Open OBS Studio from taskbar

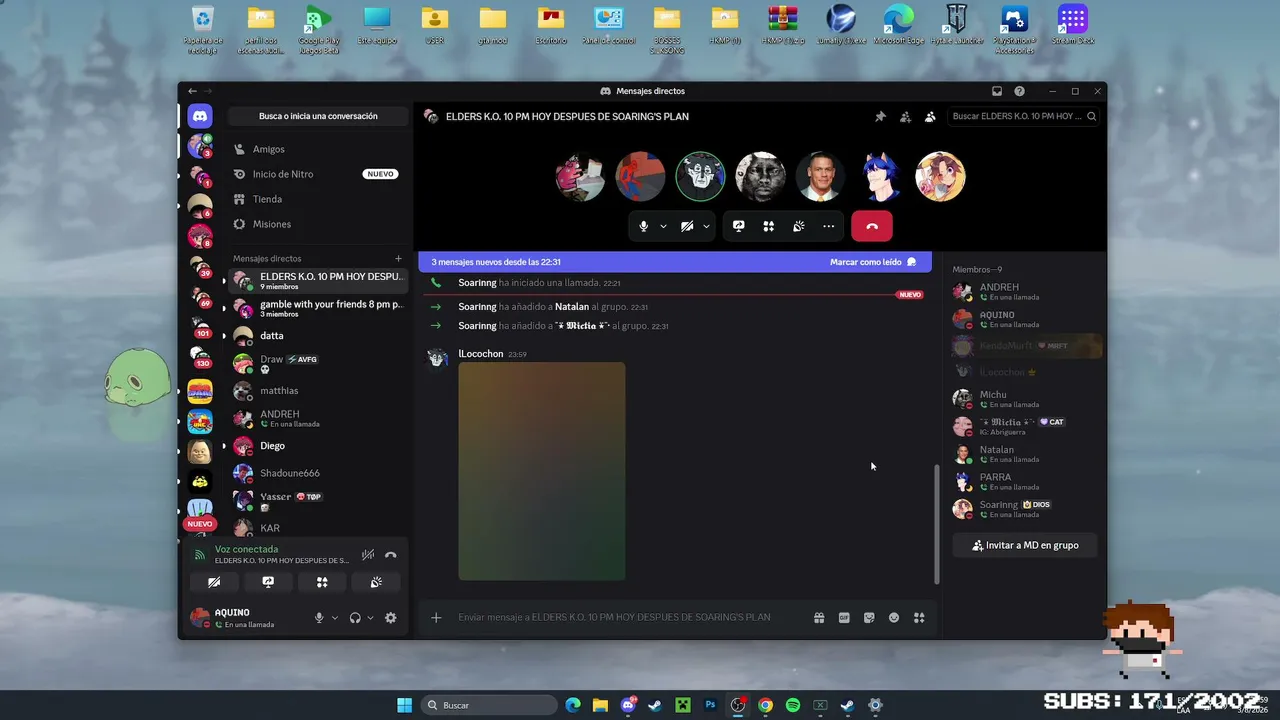pos(738,705)
